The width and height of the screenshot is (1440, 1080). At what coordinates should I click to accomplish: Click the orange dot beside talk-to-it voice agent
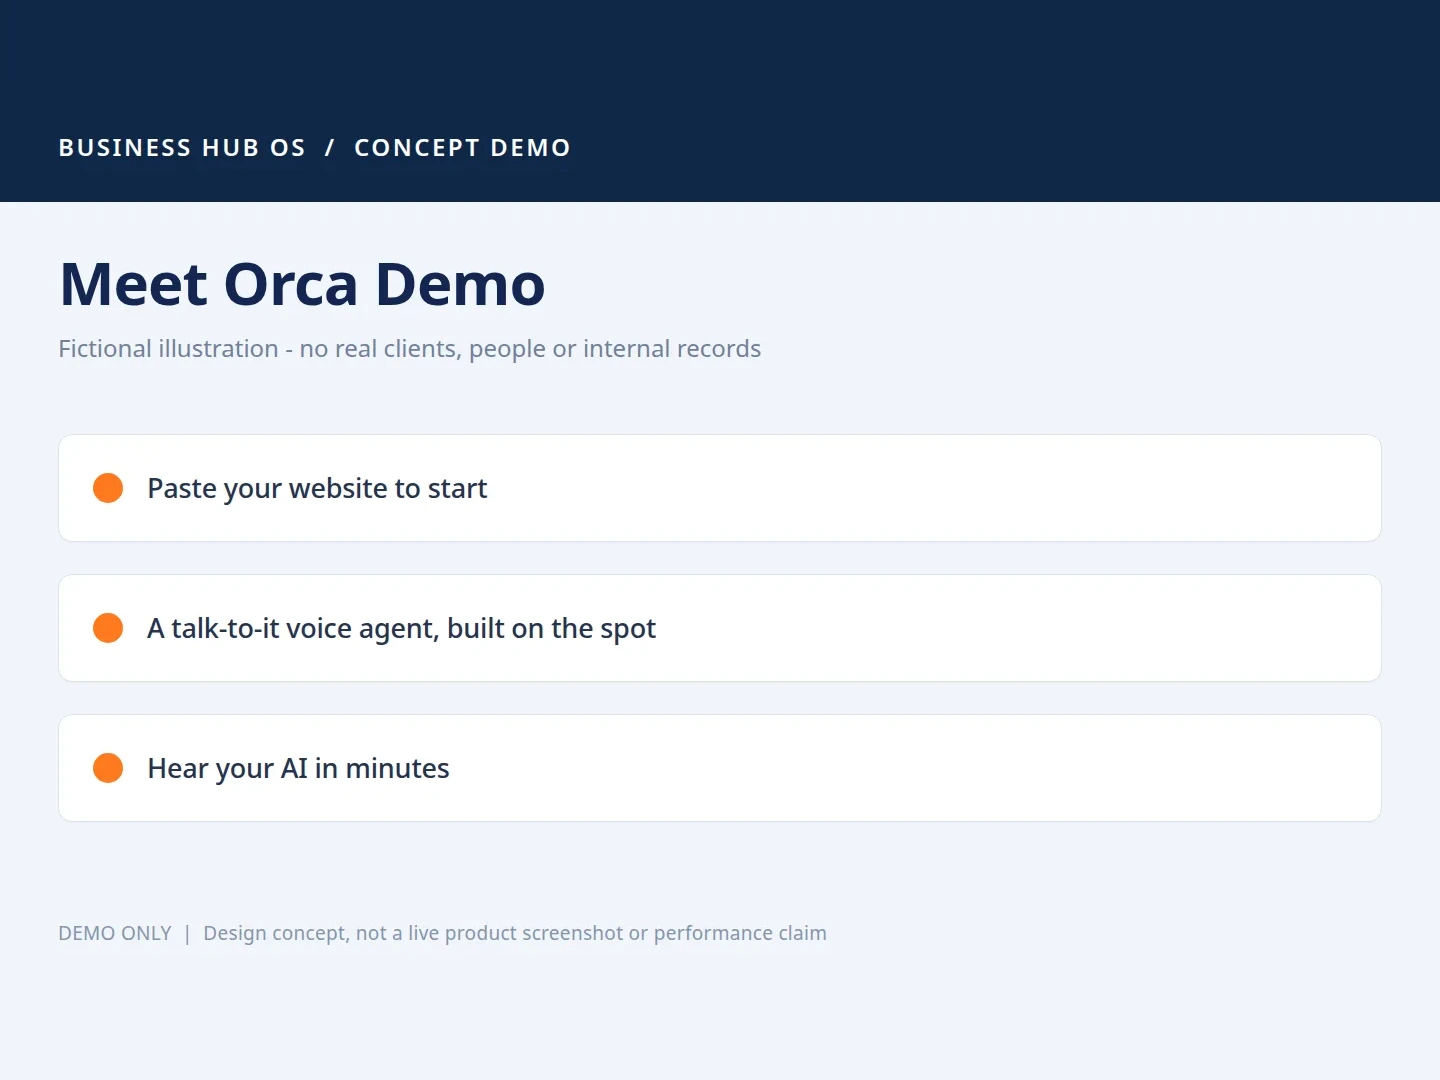(x=108, y=628)
